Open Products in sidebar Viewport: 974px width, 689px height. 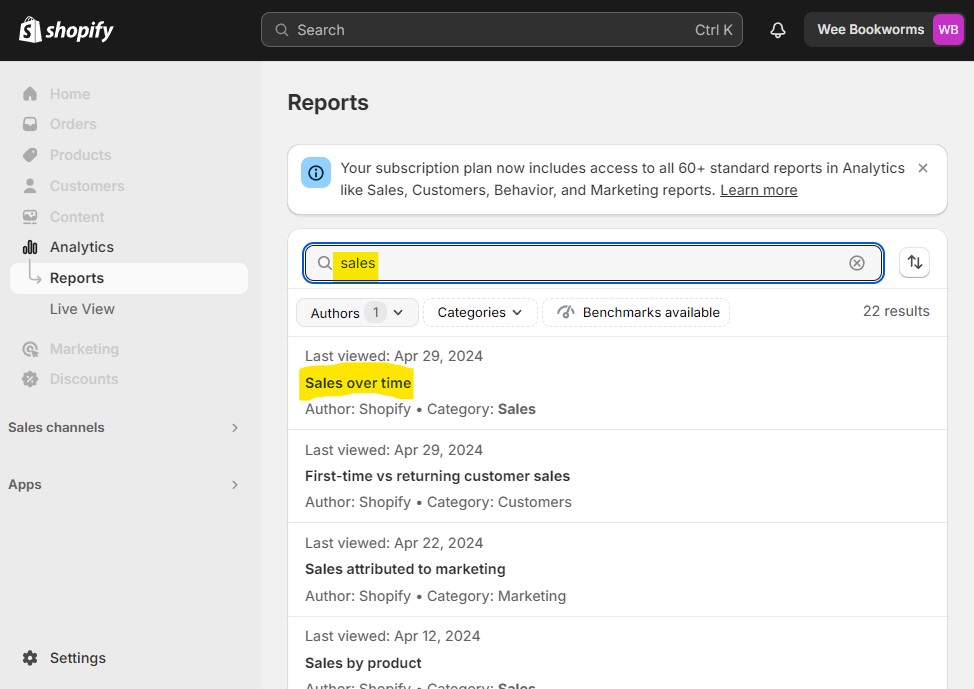point(80,155)
